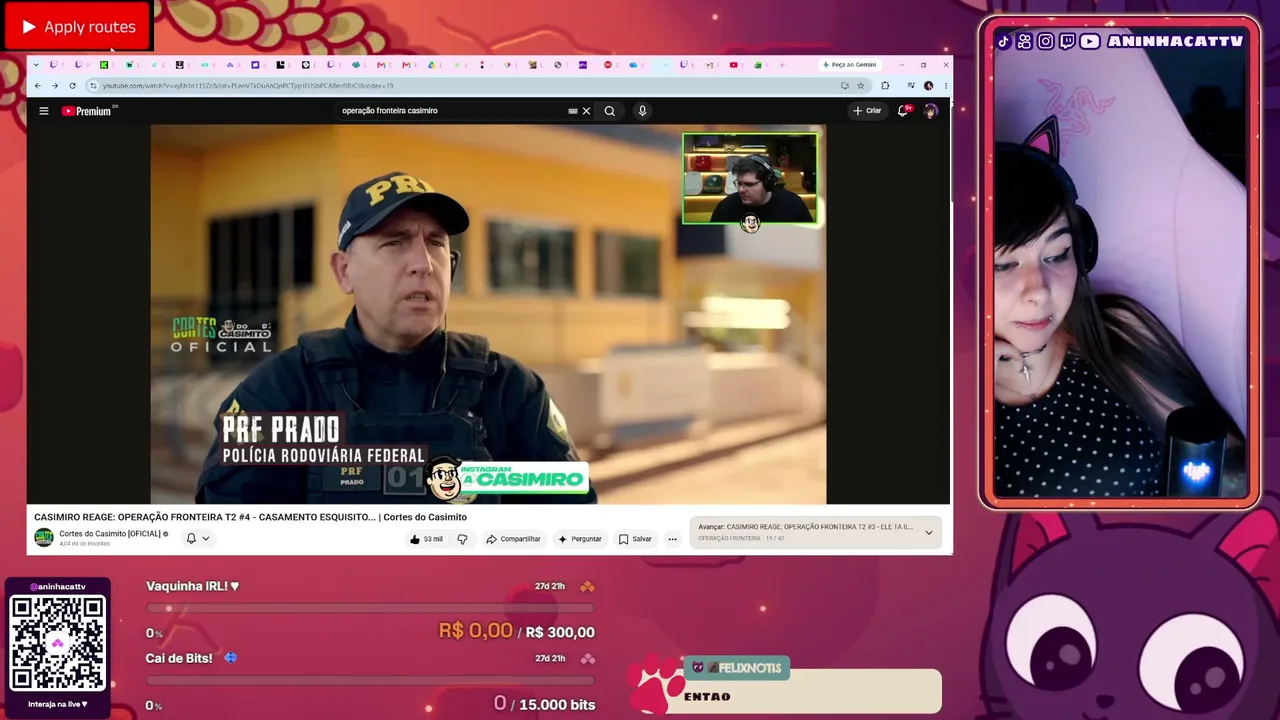Click the 15.000 bits goal text

pos(557,705)
